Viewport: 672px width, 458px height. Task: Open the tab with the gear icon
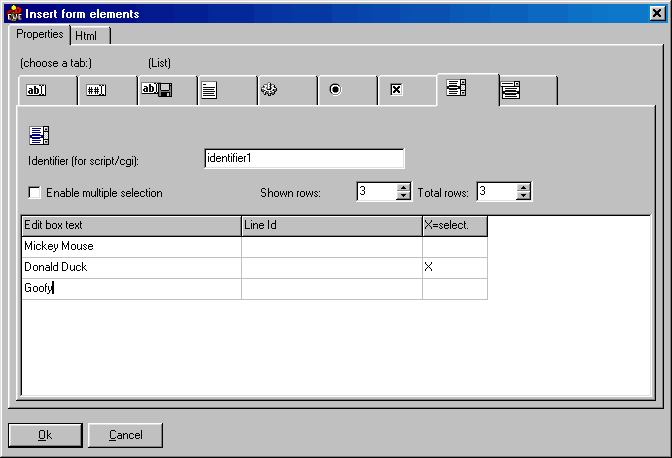[268, 90]
